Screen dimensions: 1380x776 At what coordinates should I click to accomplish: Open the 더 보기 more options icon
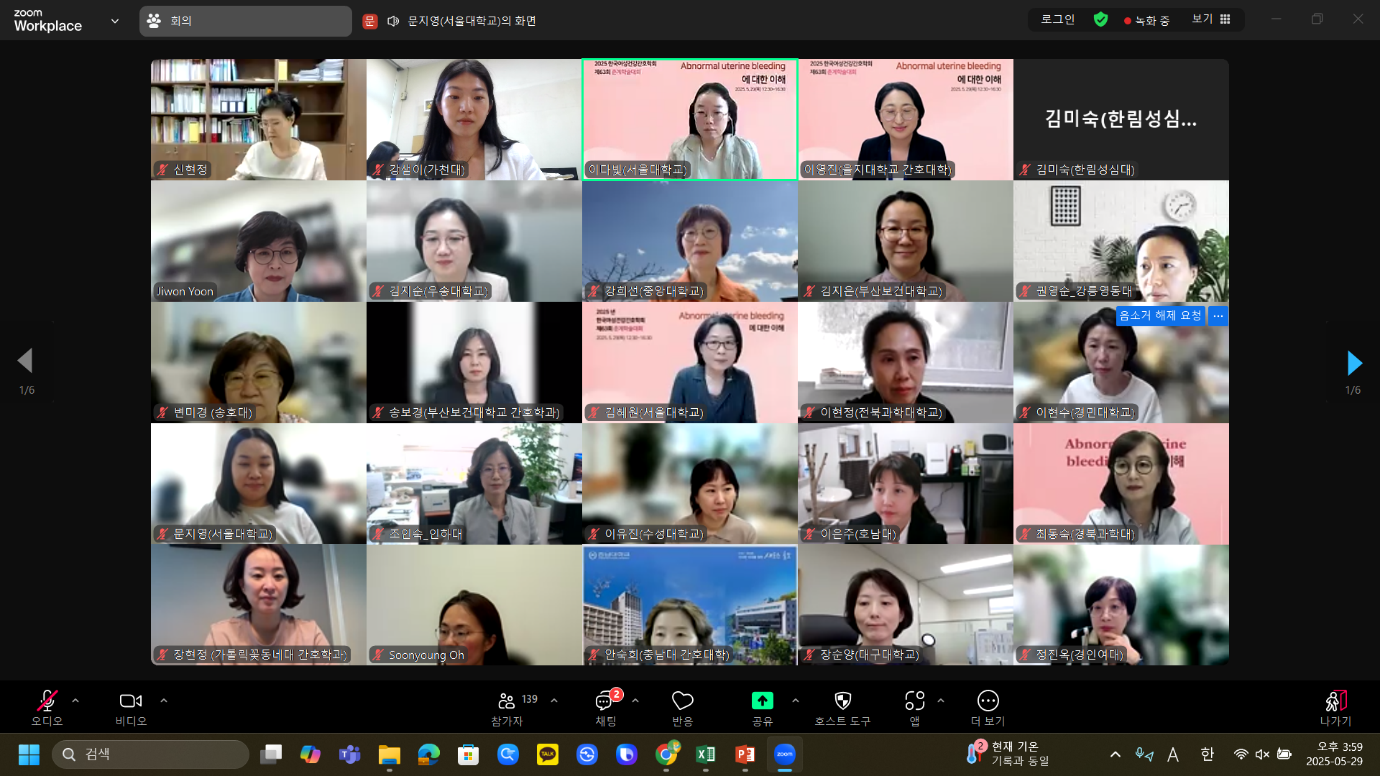point(988,702)
